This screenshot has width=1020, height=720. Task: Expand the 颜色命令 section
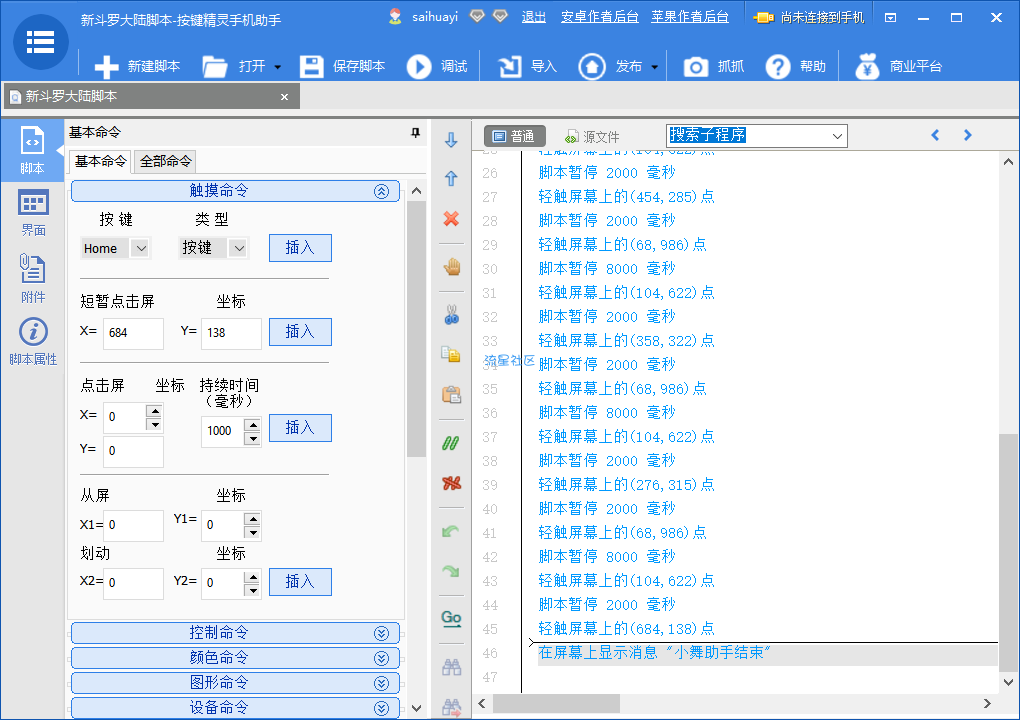click(x=381, y=658)
